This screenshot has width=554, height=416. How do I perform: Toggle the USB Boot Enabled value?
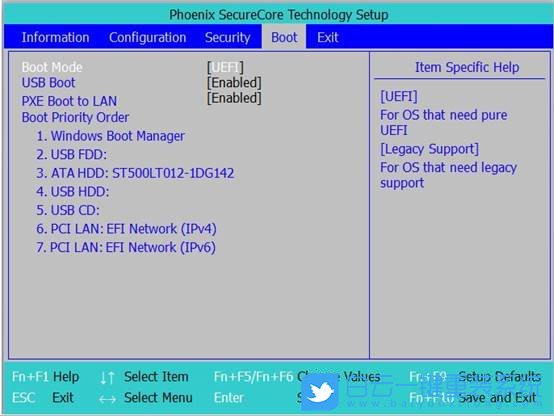pos(234,83)
